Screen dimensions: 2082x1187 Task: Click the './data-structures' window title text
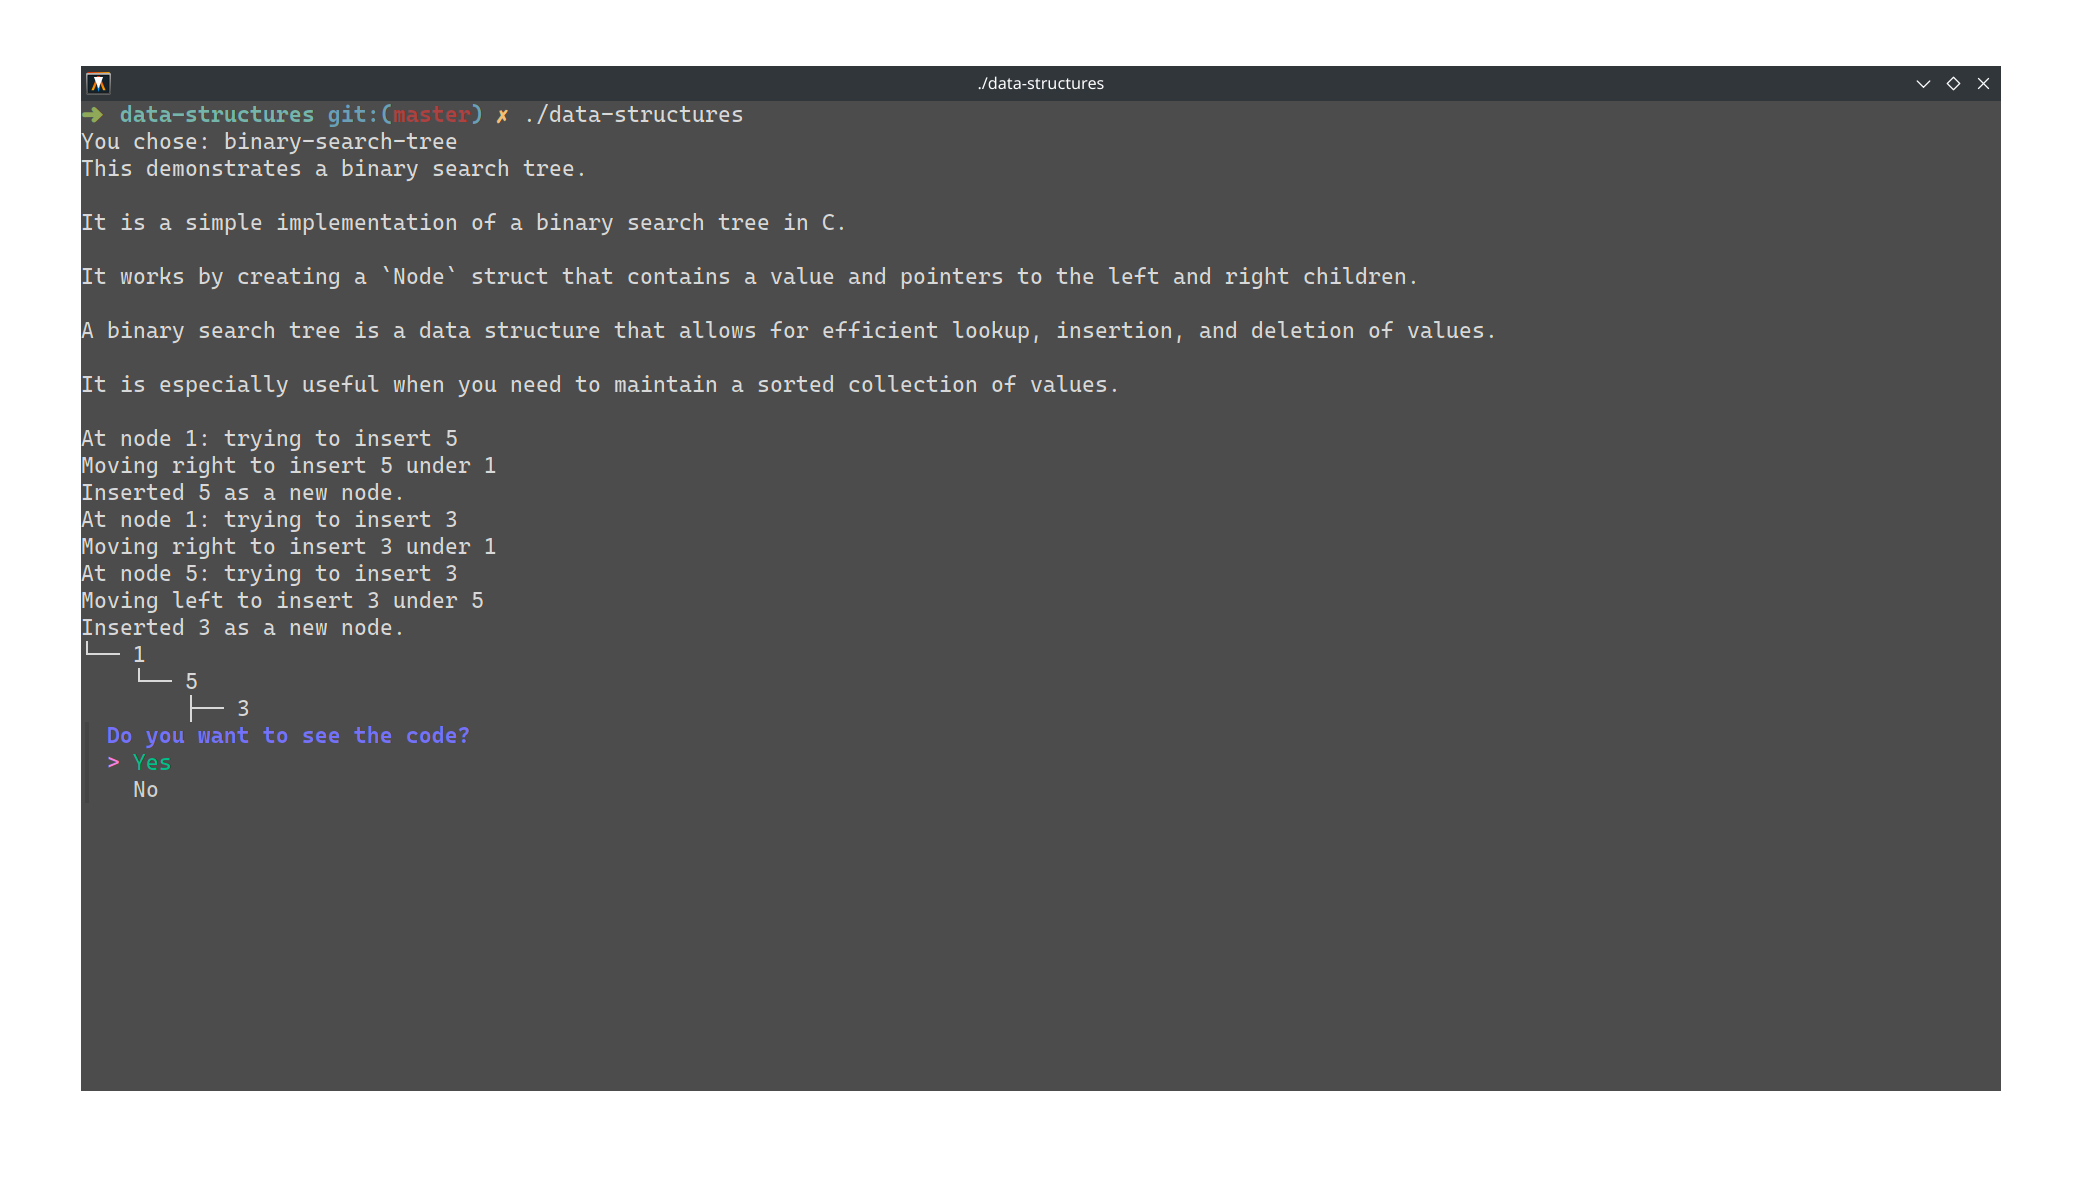(x=1040, y=83)
